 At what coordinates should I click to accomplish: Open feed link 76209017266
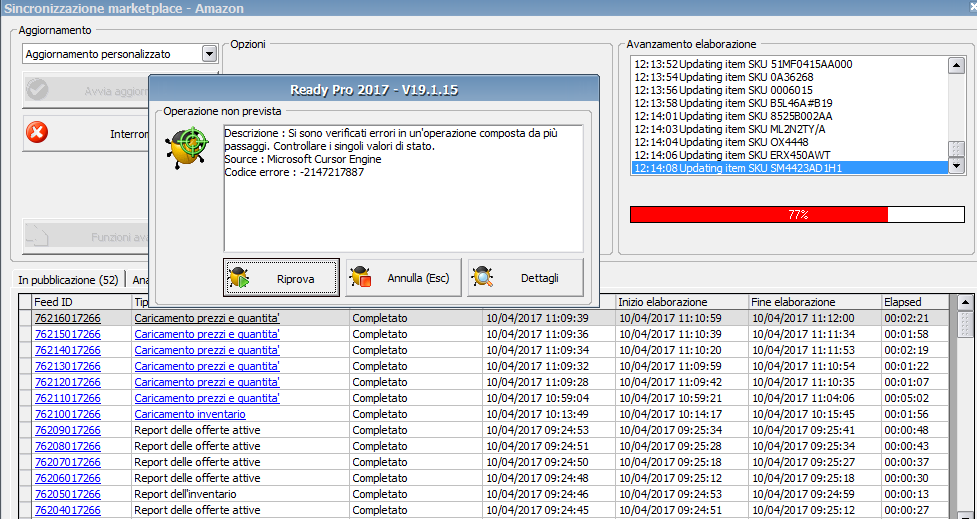click(67, 431)
